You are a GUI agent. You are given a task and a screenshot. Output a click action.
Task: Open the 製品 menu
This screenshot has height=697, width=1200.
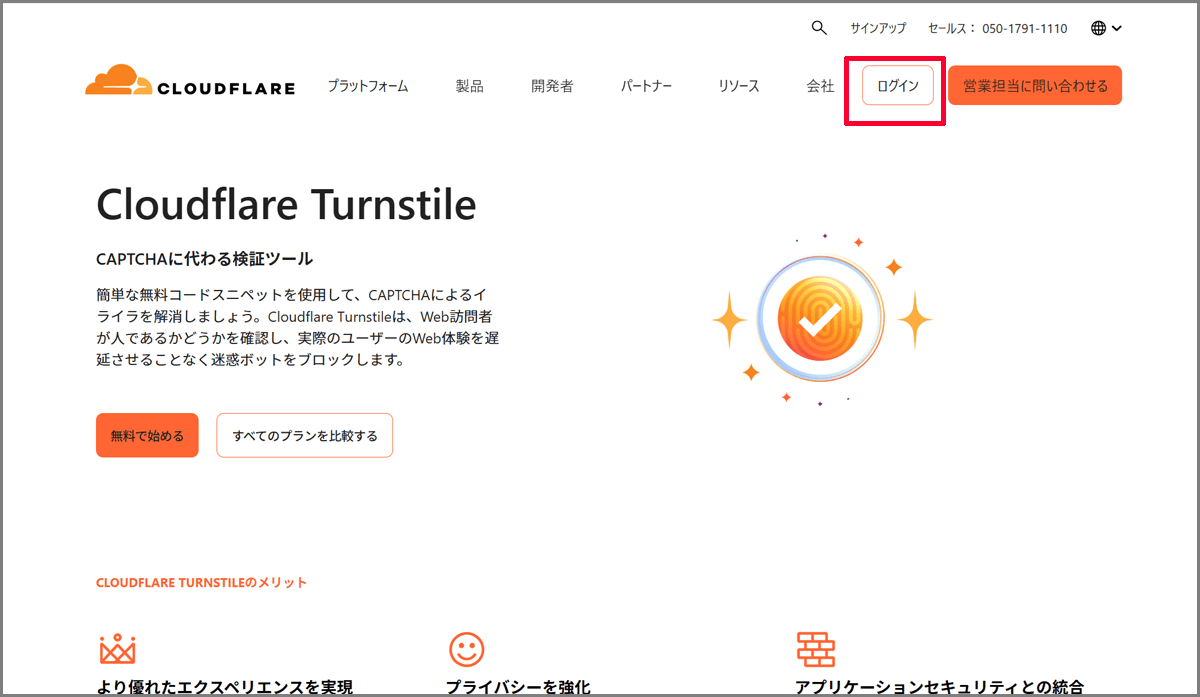point(470,86)
